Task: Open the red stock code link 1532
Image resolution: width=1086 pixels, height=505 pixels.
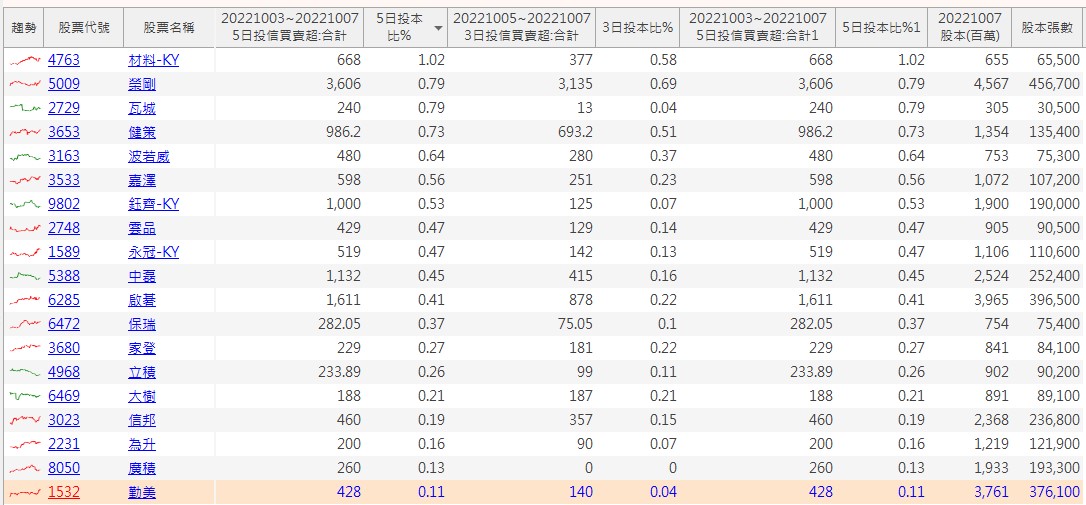Action: coord(63,492)
